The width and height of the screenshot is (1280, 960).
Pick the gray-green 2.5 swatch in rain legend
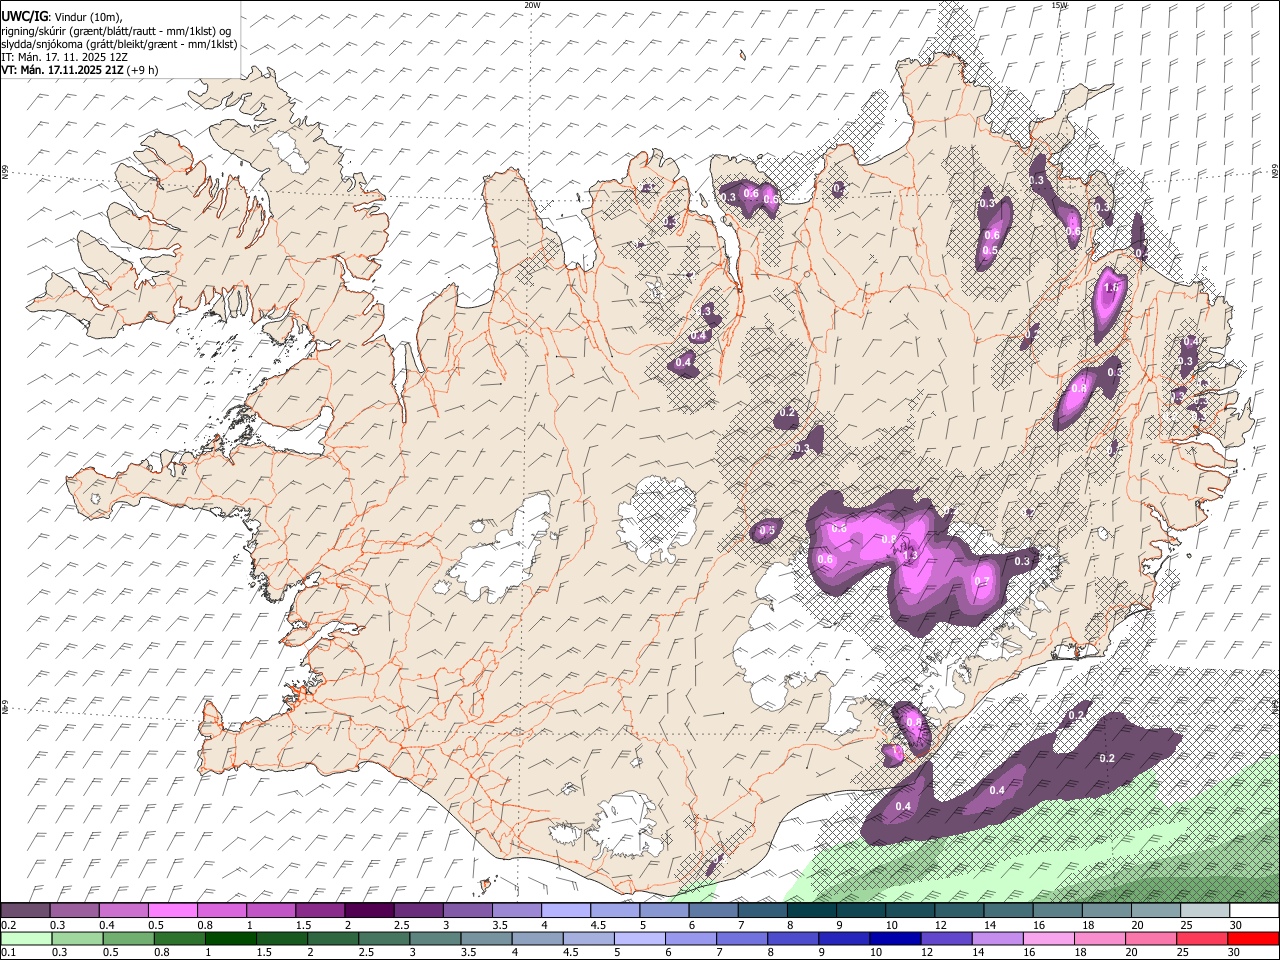(x=384, y=938)
